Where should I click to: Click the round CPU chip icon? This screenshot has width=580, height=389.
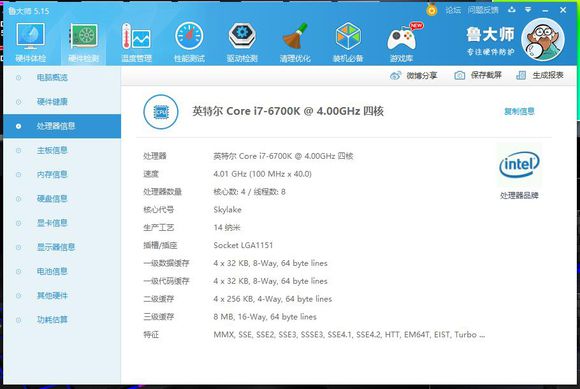pos(161,112)
